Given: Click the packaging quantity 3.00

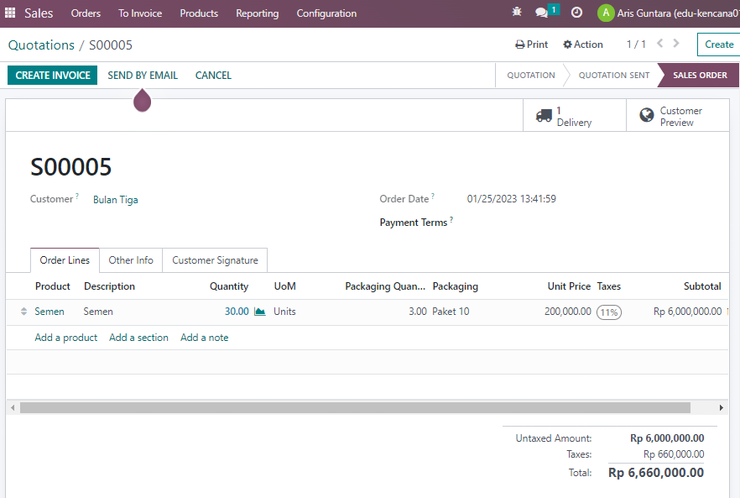Looking at the screenshot, I should (417, 312).
